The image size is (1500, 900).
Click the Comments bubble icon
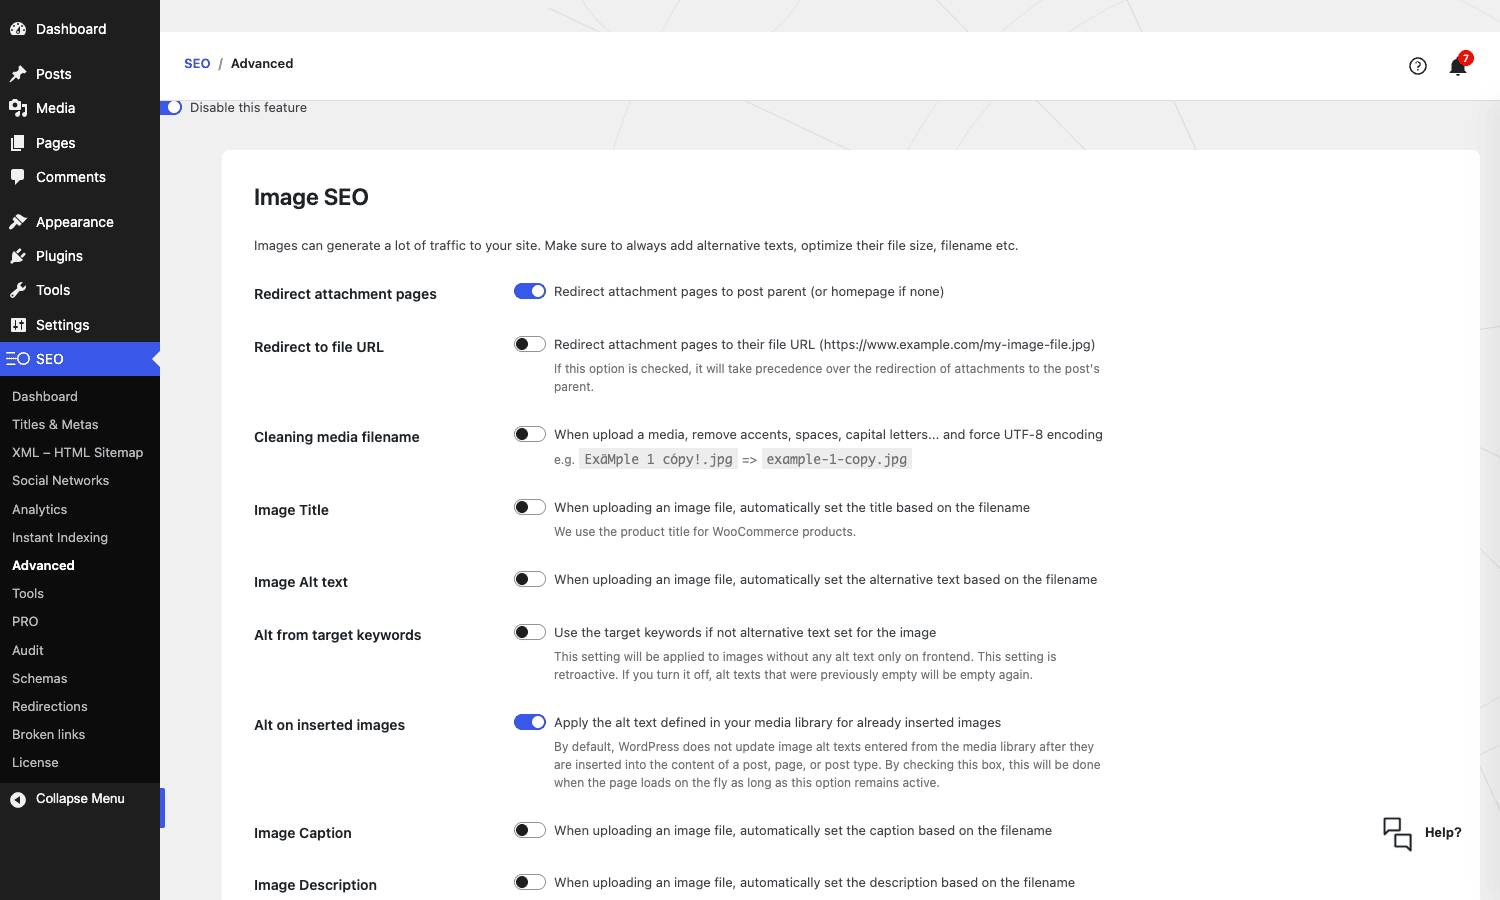point(18,177)
